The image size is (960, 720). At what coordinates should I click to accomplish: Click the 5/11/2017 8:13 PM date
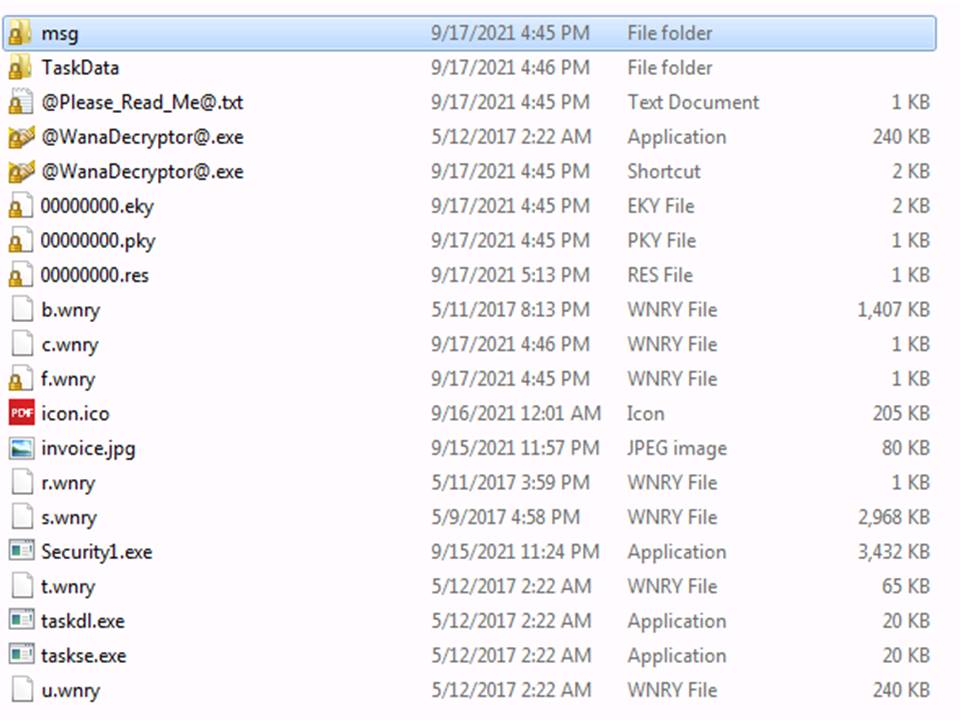(511, 310)
